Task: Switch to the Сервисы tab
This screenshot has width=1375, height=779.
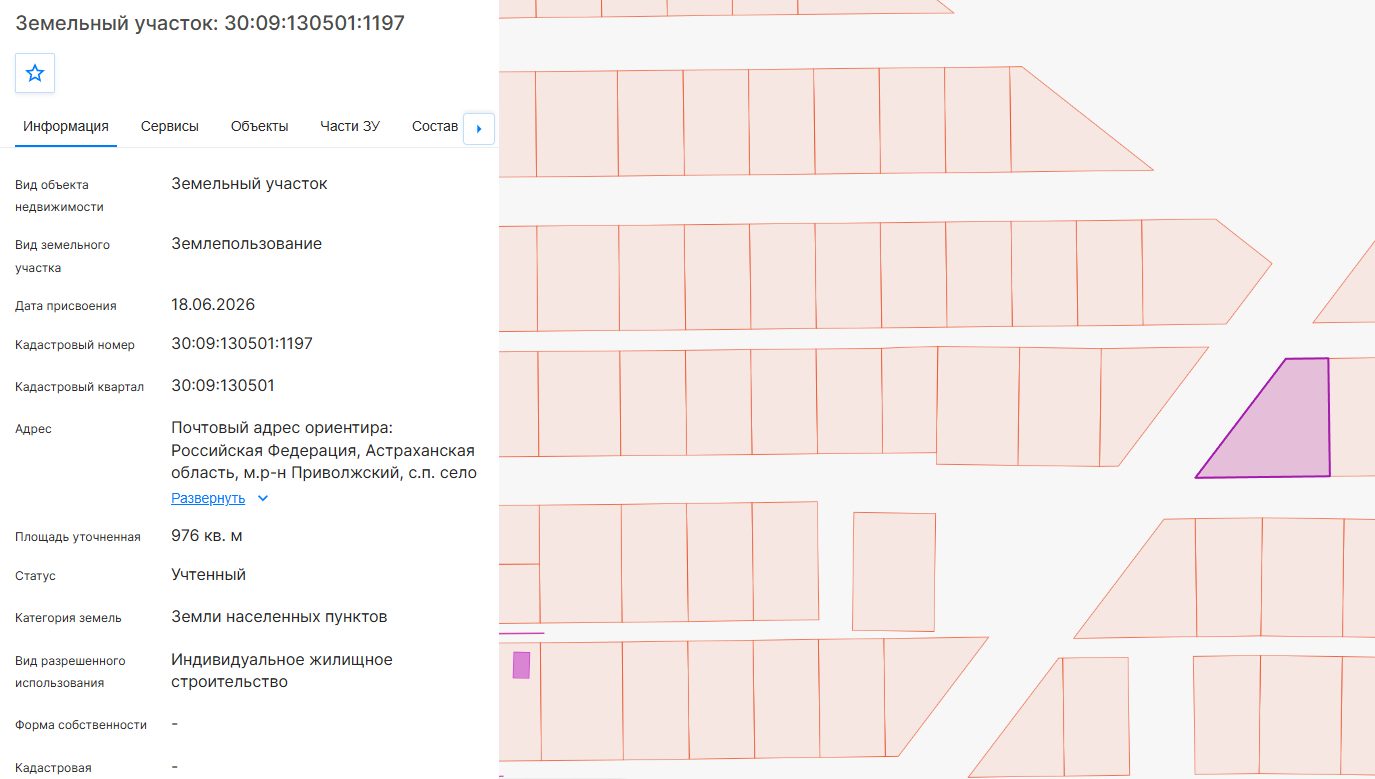Action: (x=170, y=126)
